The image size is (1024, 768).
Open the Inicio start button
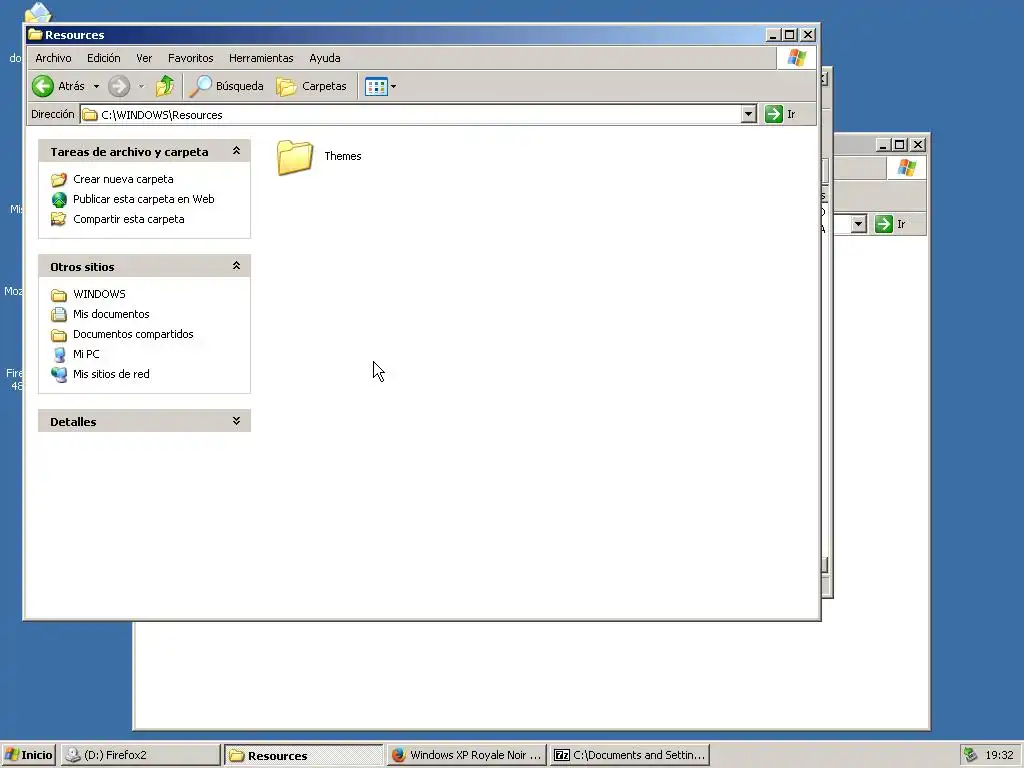(x=28, y=755)
